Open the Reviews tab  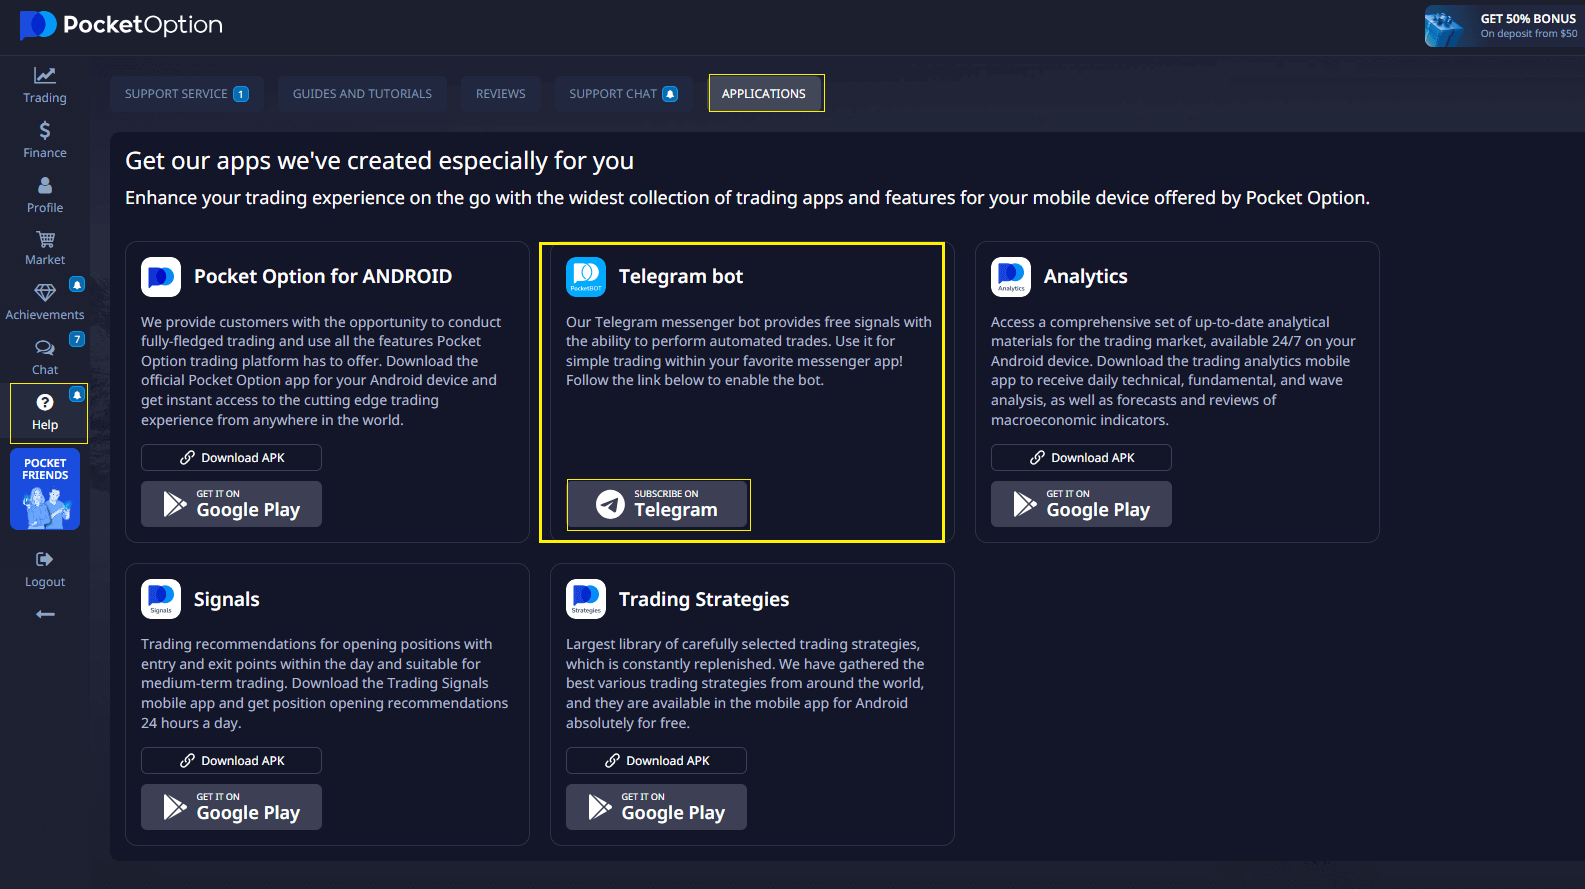click(x=500, y=94)
